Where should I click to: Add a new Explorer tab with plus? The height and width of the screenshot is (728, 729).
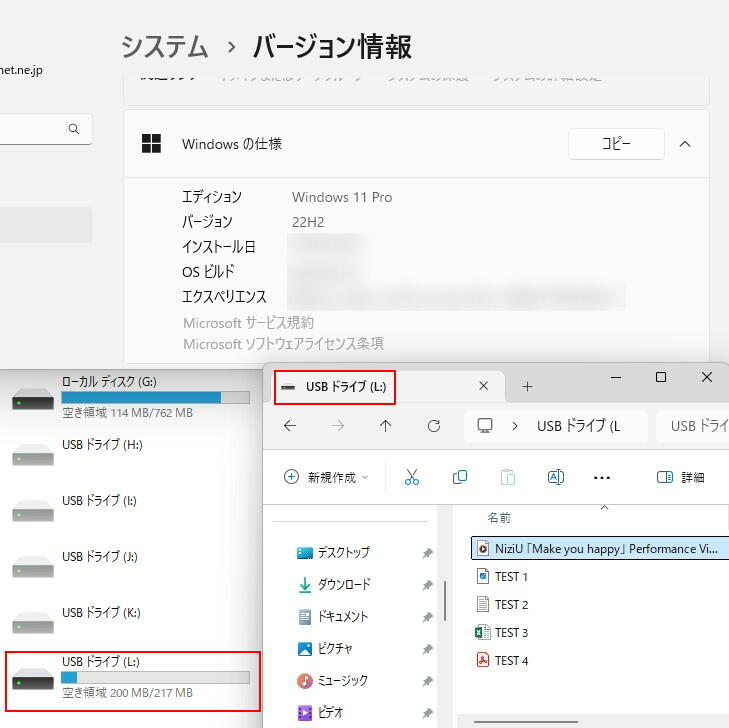coord(528,387)
